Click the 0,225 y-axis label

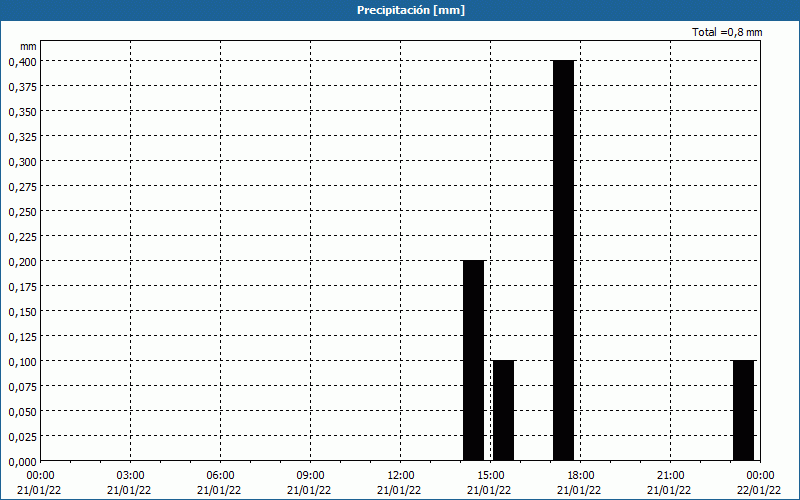click(22, 237)
